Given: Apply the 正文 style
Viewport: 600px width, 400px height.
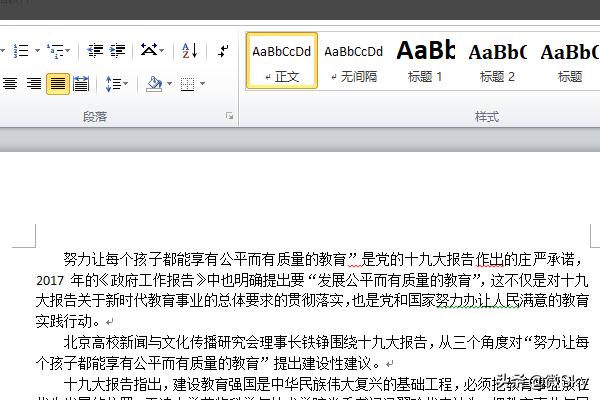Looking at the screenshot, I should pyautogui.click(x=281, y=60).
